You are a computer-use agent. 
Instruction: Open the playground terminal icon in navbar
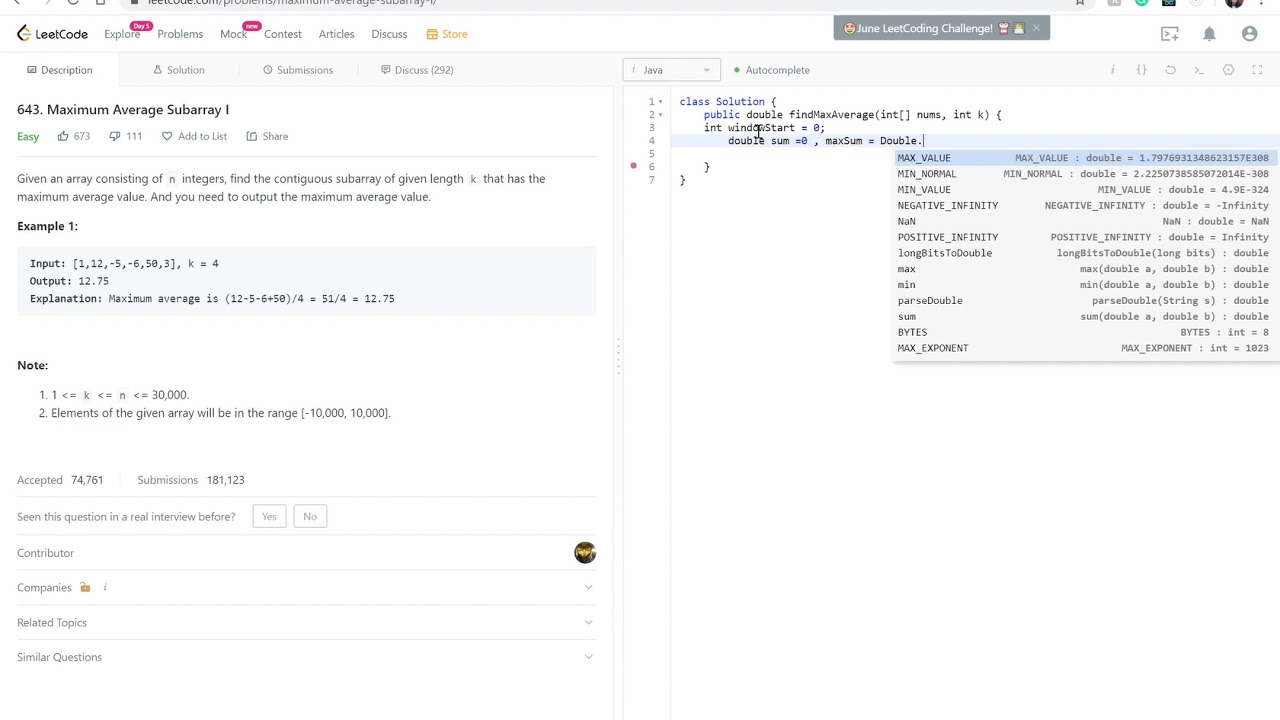click(x=1169, y=34)
